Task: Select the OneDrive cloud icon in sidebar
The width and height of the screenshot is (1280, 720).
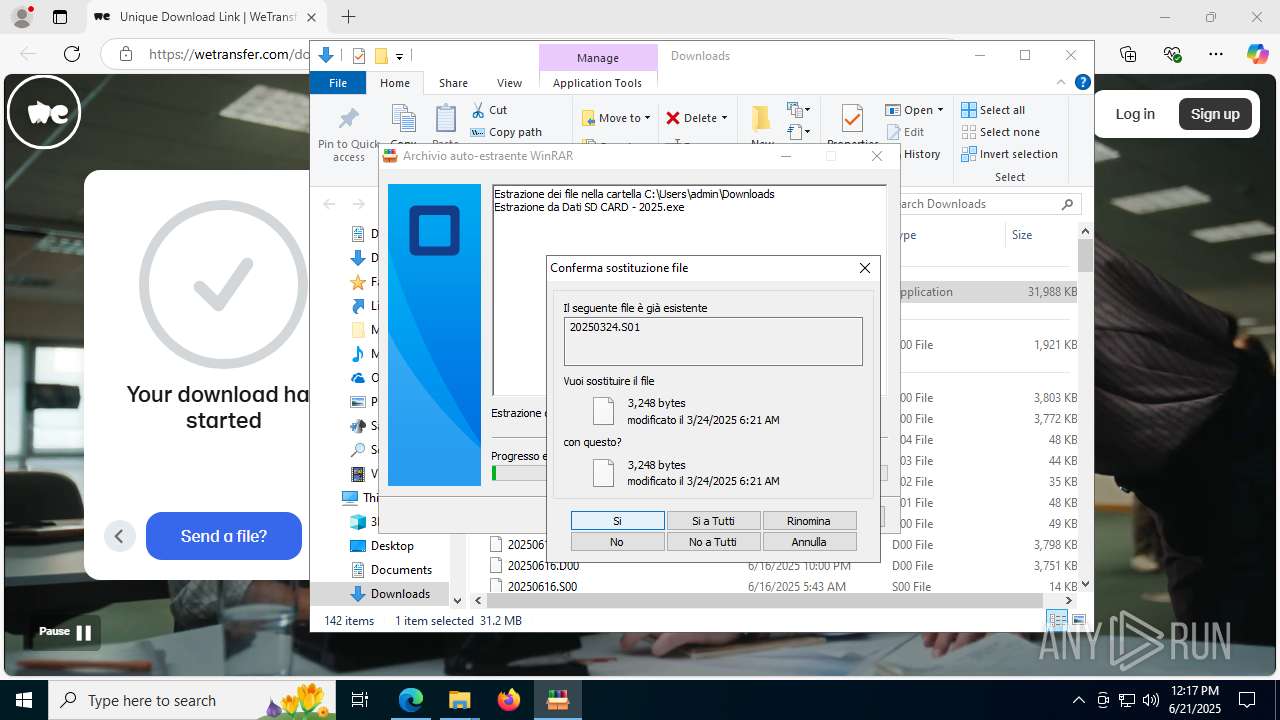Action: (x=358, y=378)
